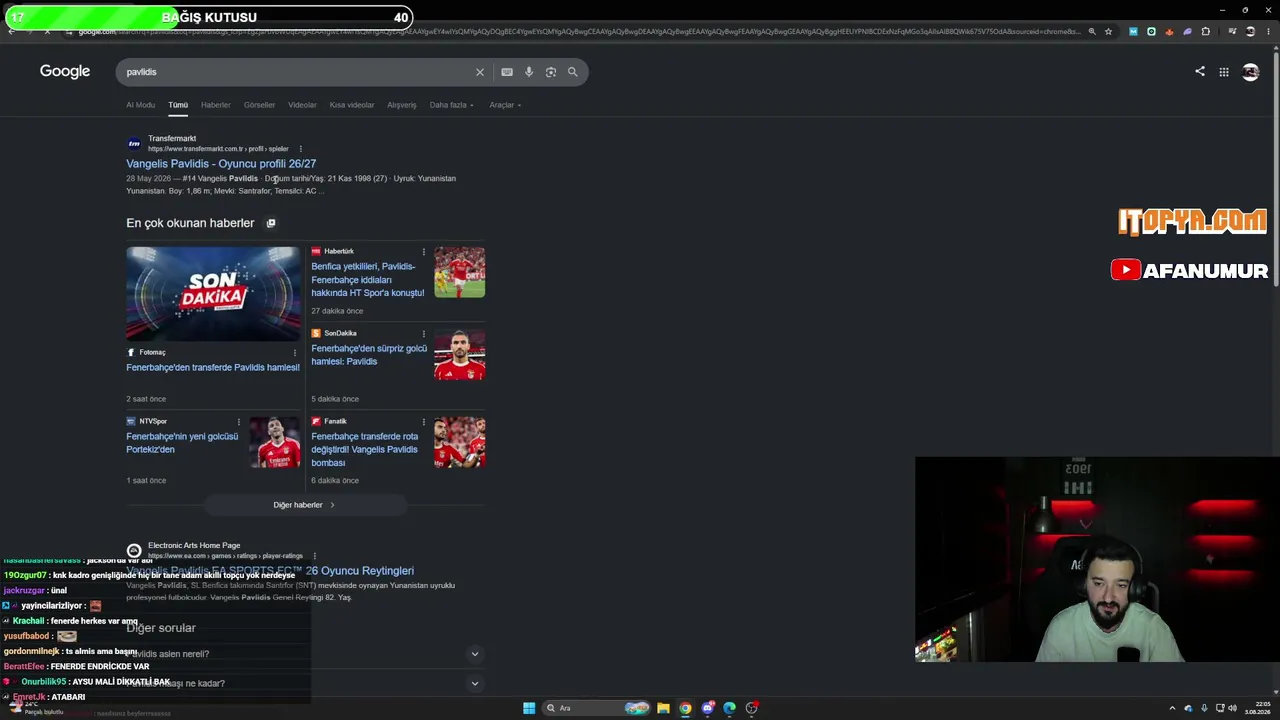Click the 'SON DAKİKA' news thumbnail
Image resolution: width=1280 pixels, height=720 pixels.
pos(213,294)
